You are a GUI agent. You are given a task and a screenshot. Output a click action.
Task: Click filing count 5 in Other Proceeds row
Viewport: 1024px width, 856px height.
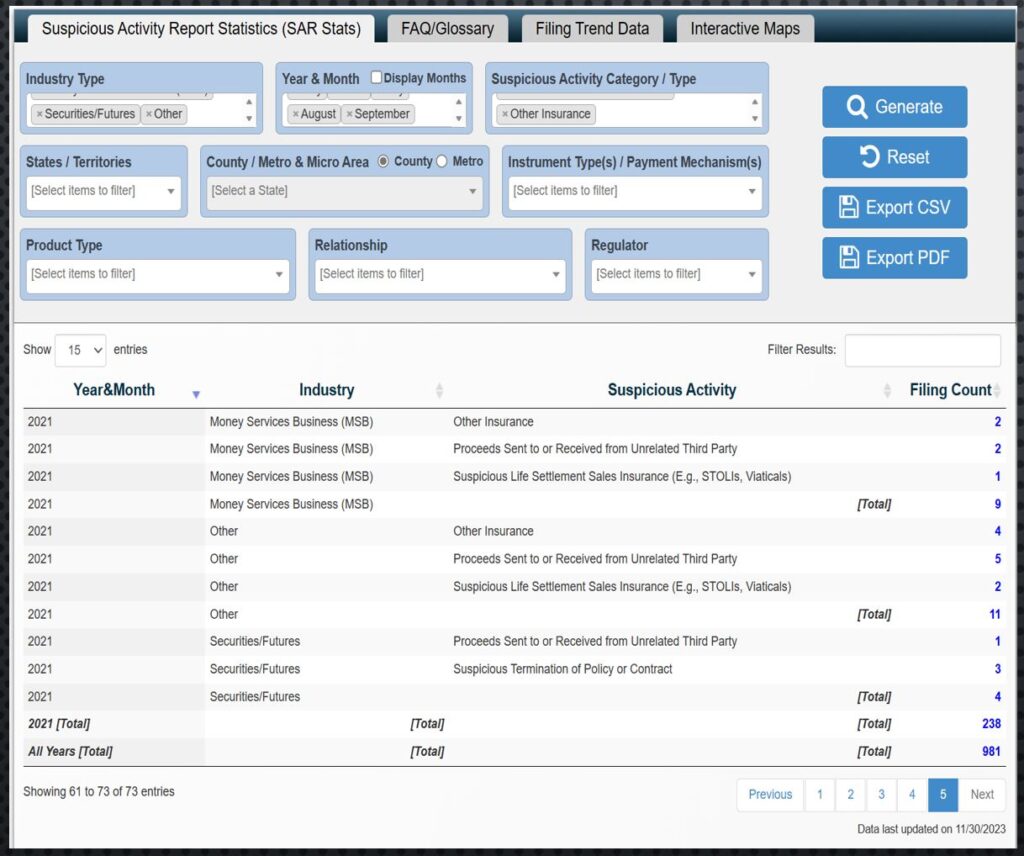997,559
